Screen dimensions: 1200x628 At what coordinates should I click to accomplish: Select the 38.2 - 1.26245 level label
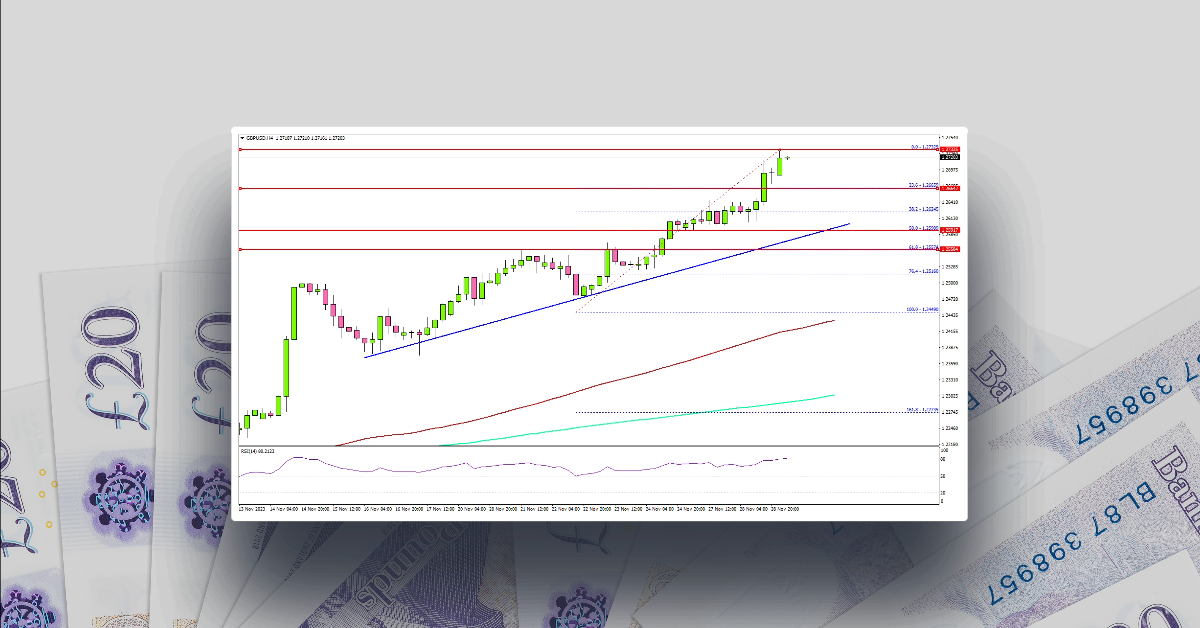click(921, 207)
